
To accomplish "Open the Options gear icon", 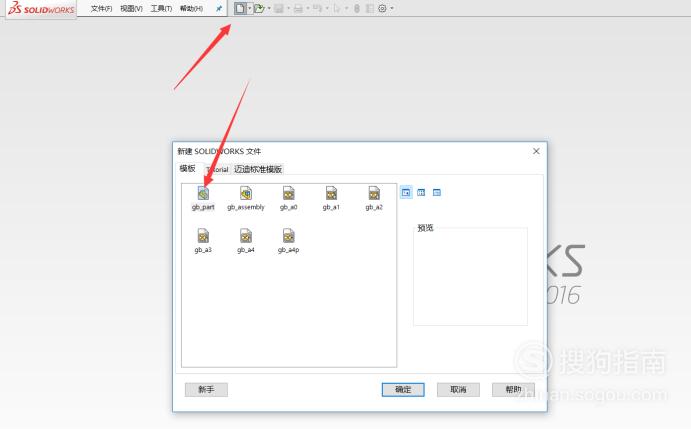I will tap(383, 8).
